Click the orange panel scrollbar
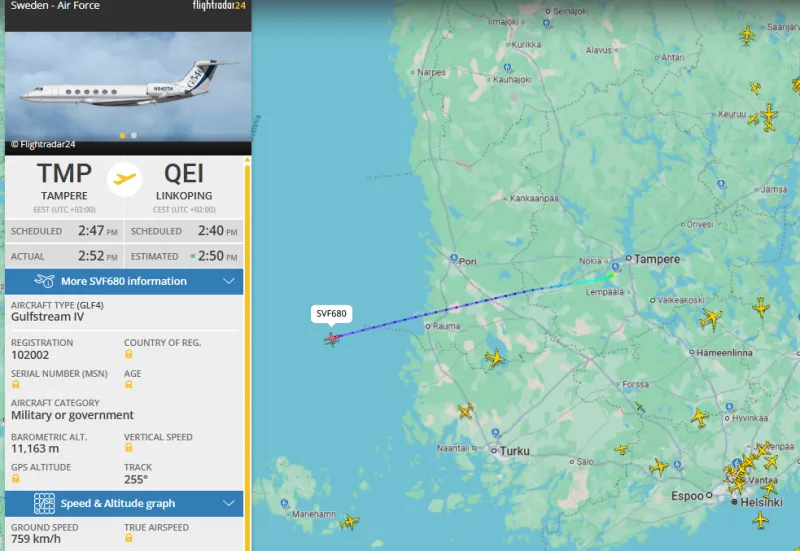Screen dimensions: 800x551 pos(247,354)
